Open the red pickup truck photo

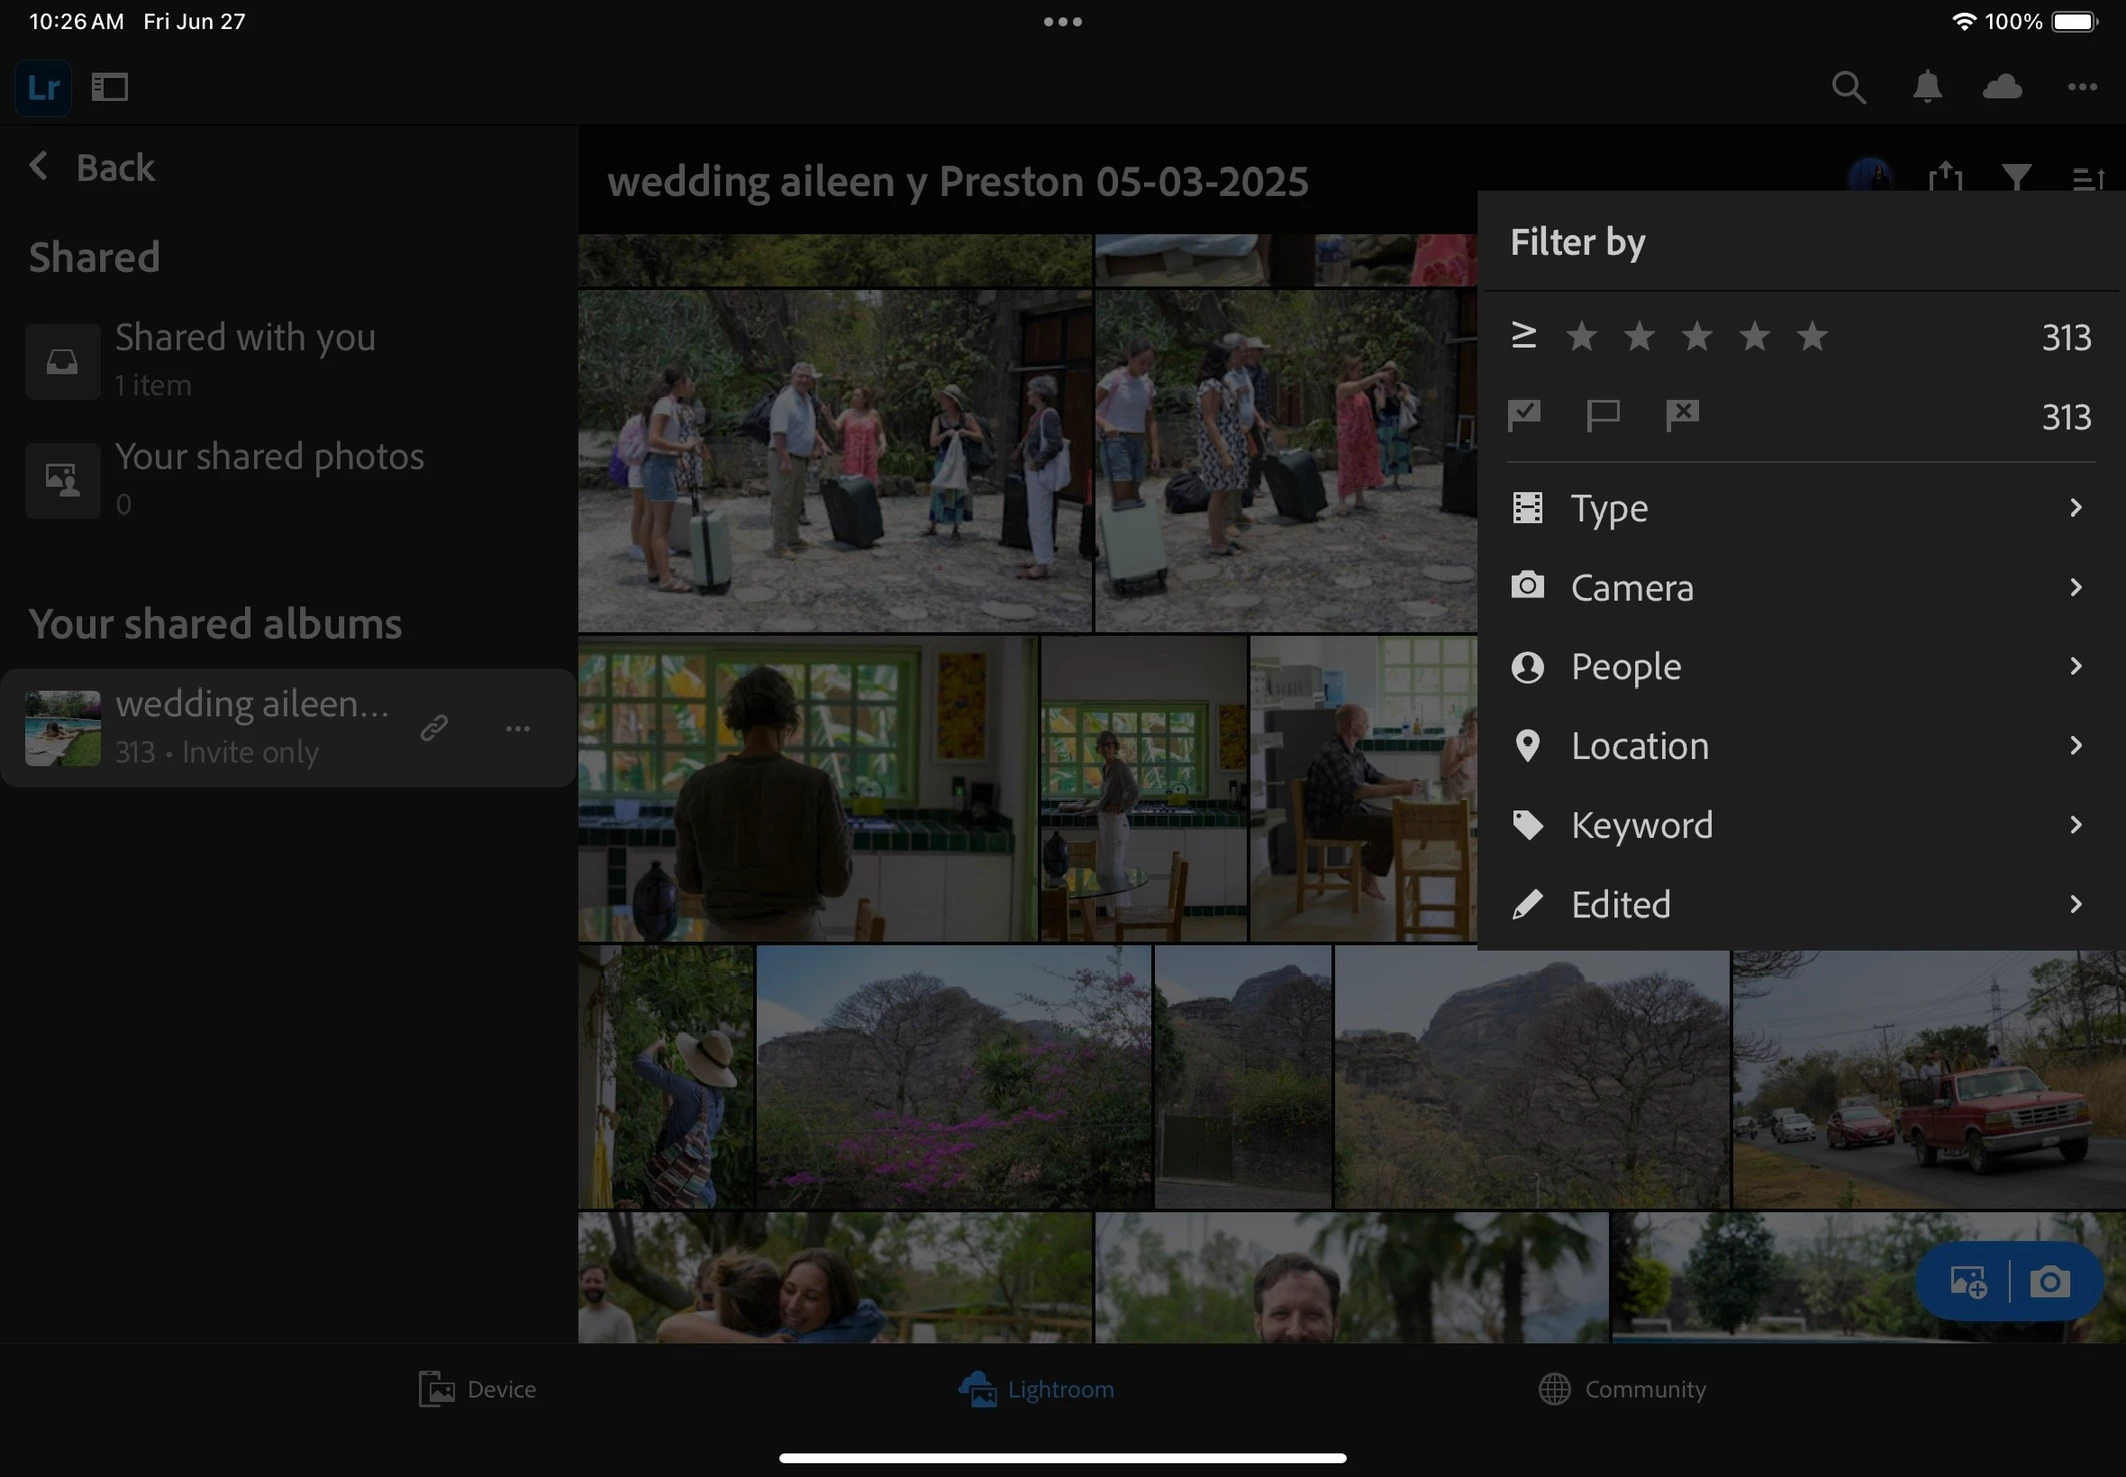(x=1927, y=1080)
